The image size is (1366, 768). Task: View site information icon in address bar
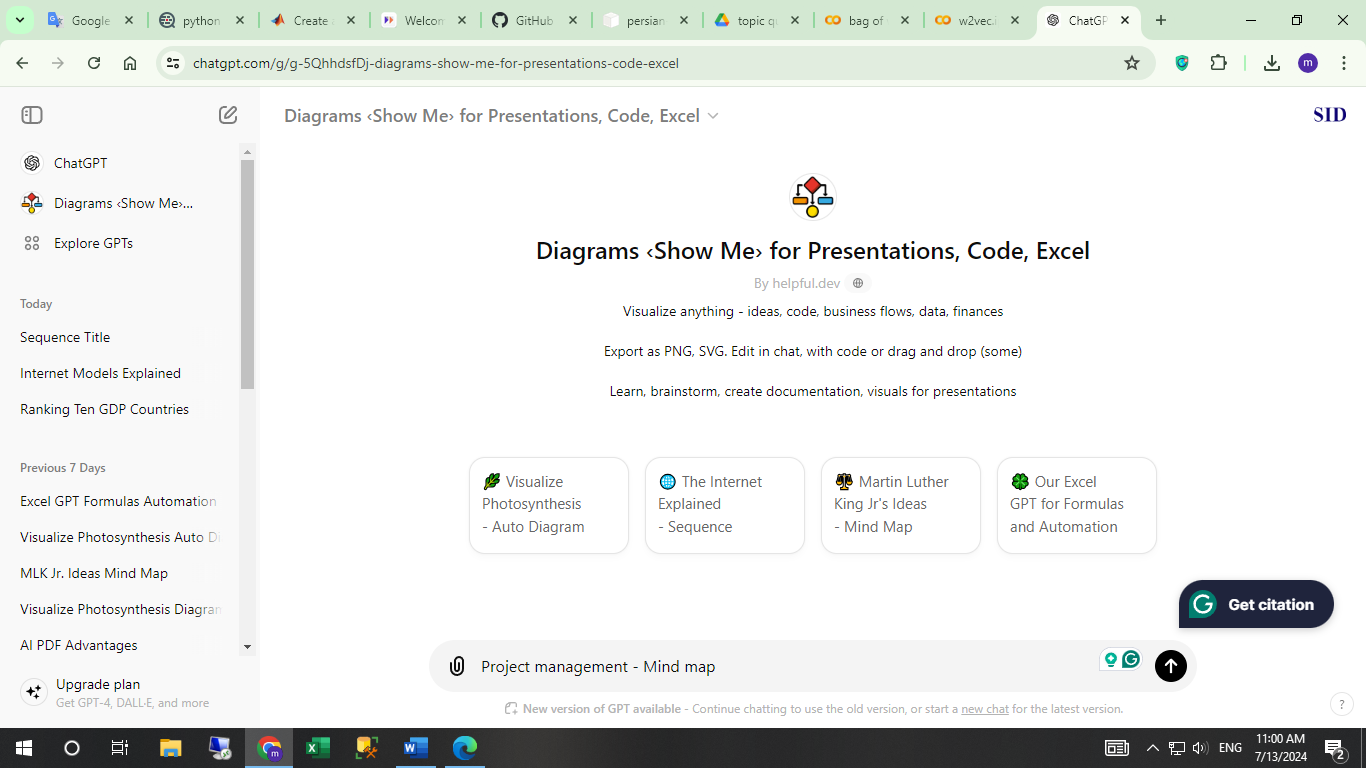(173, 63)
